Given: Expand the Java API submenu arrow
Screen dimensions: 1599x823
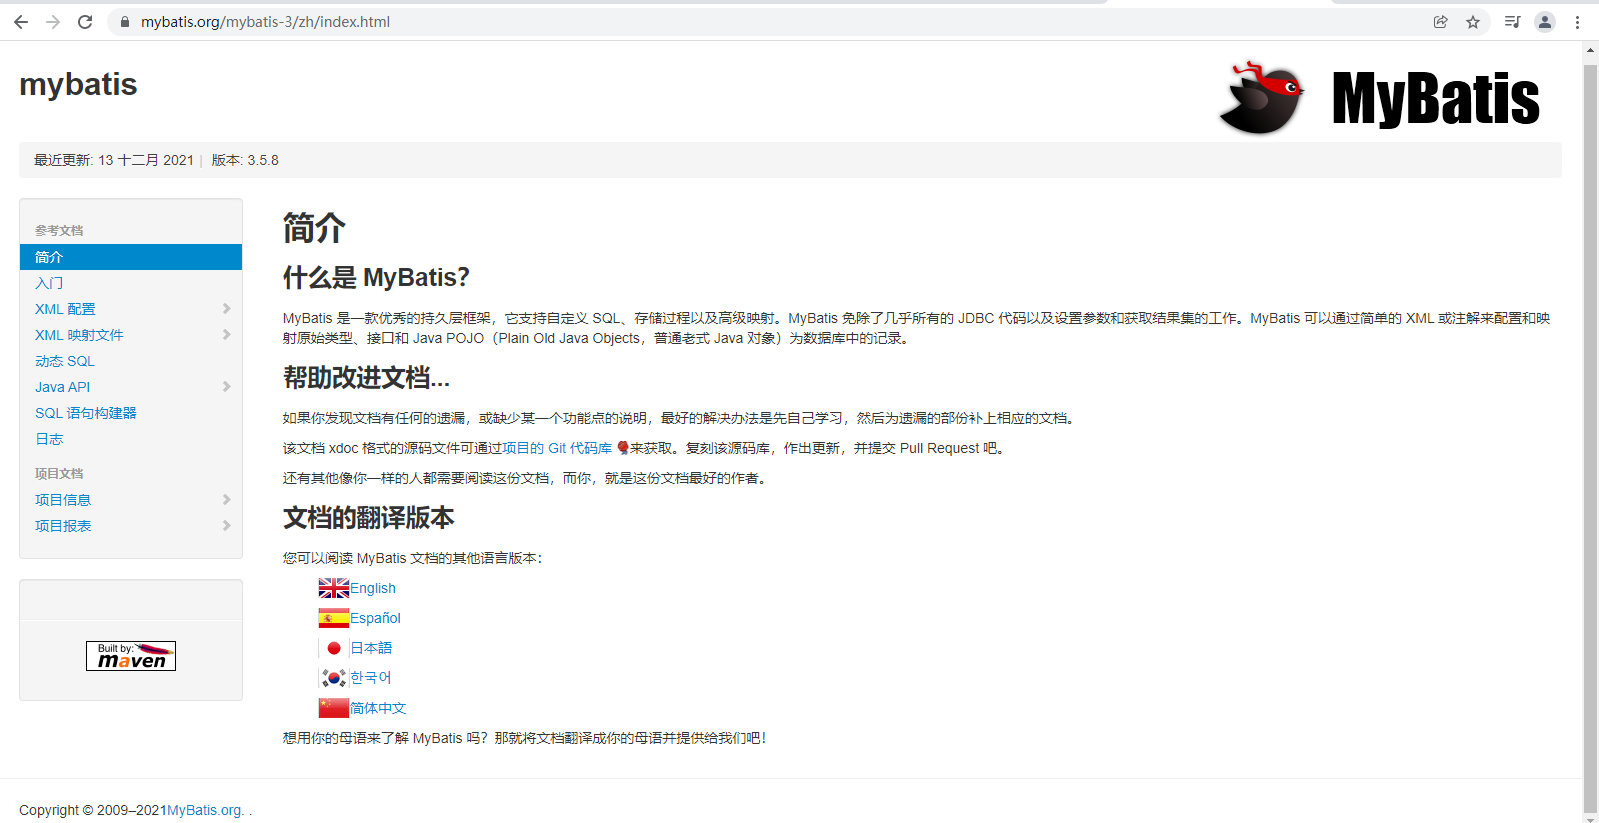Looking at the screenshot, I should coord(227,387).
